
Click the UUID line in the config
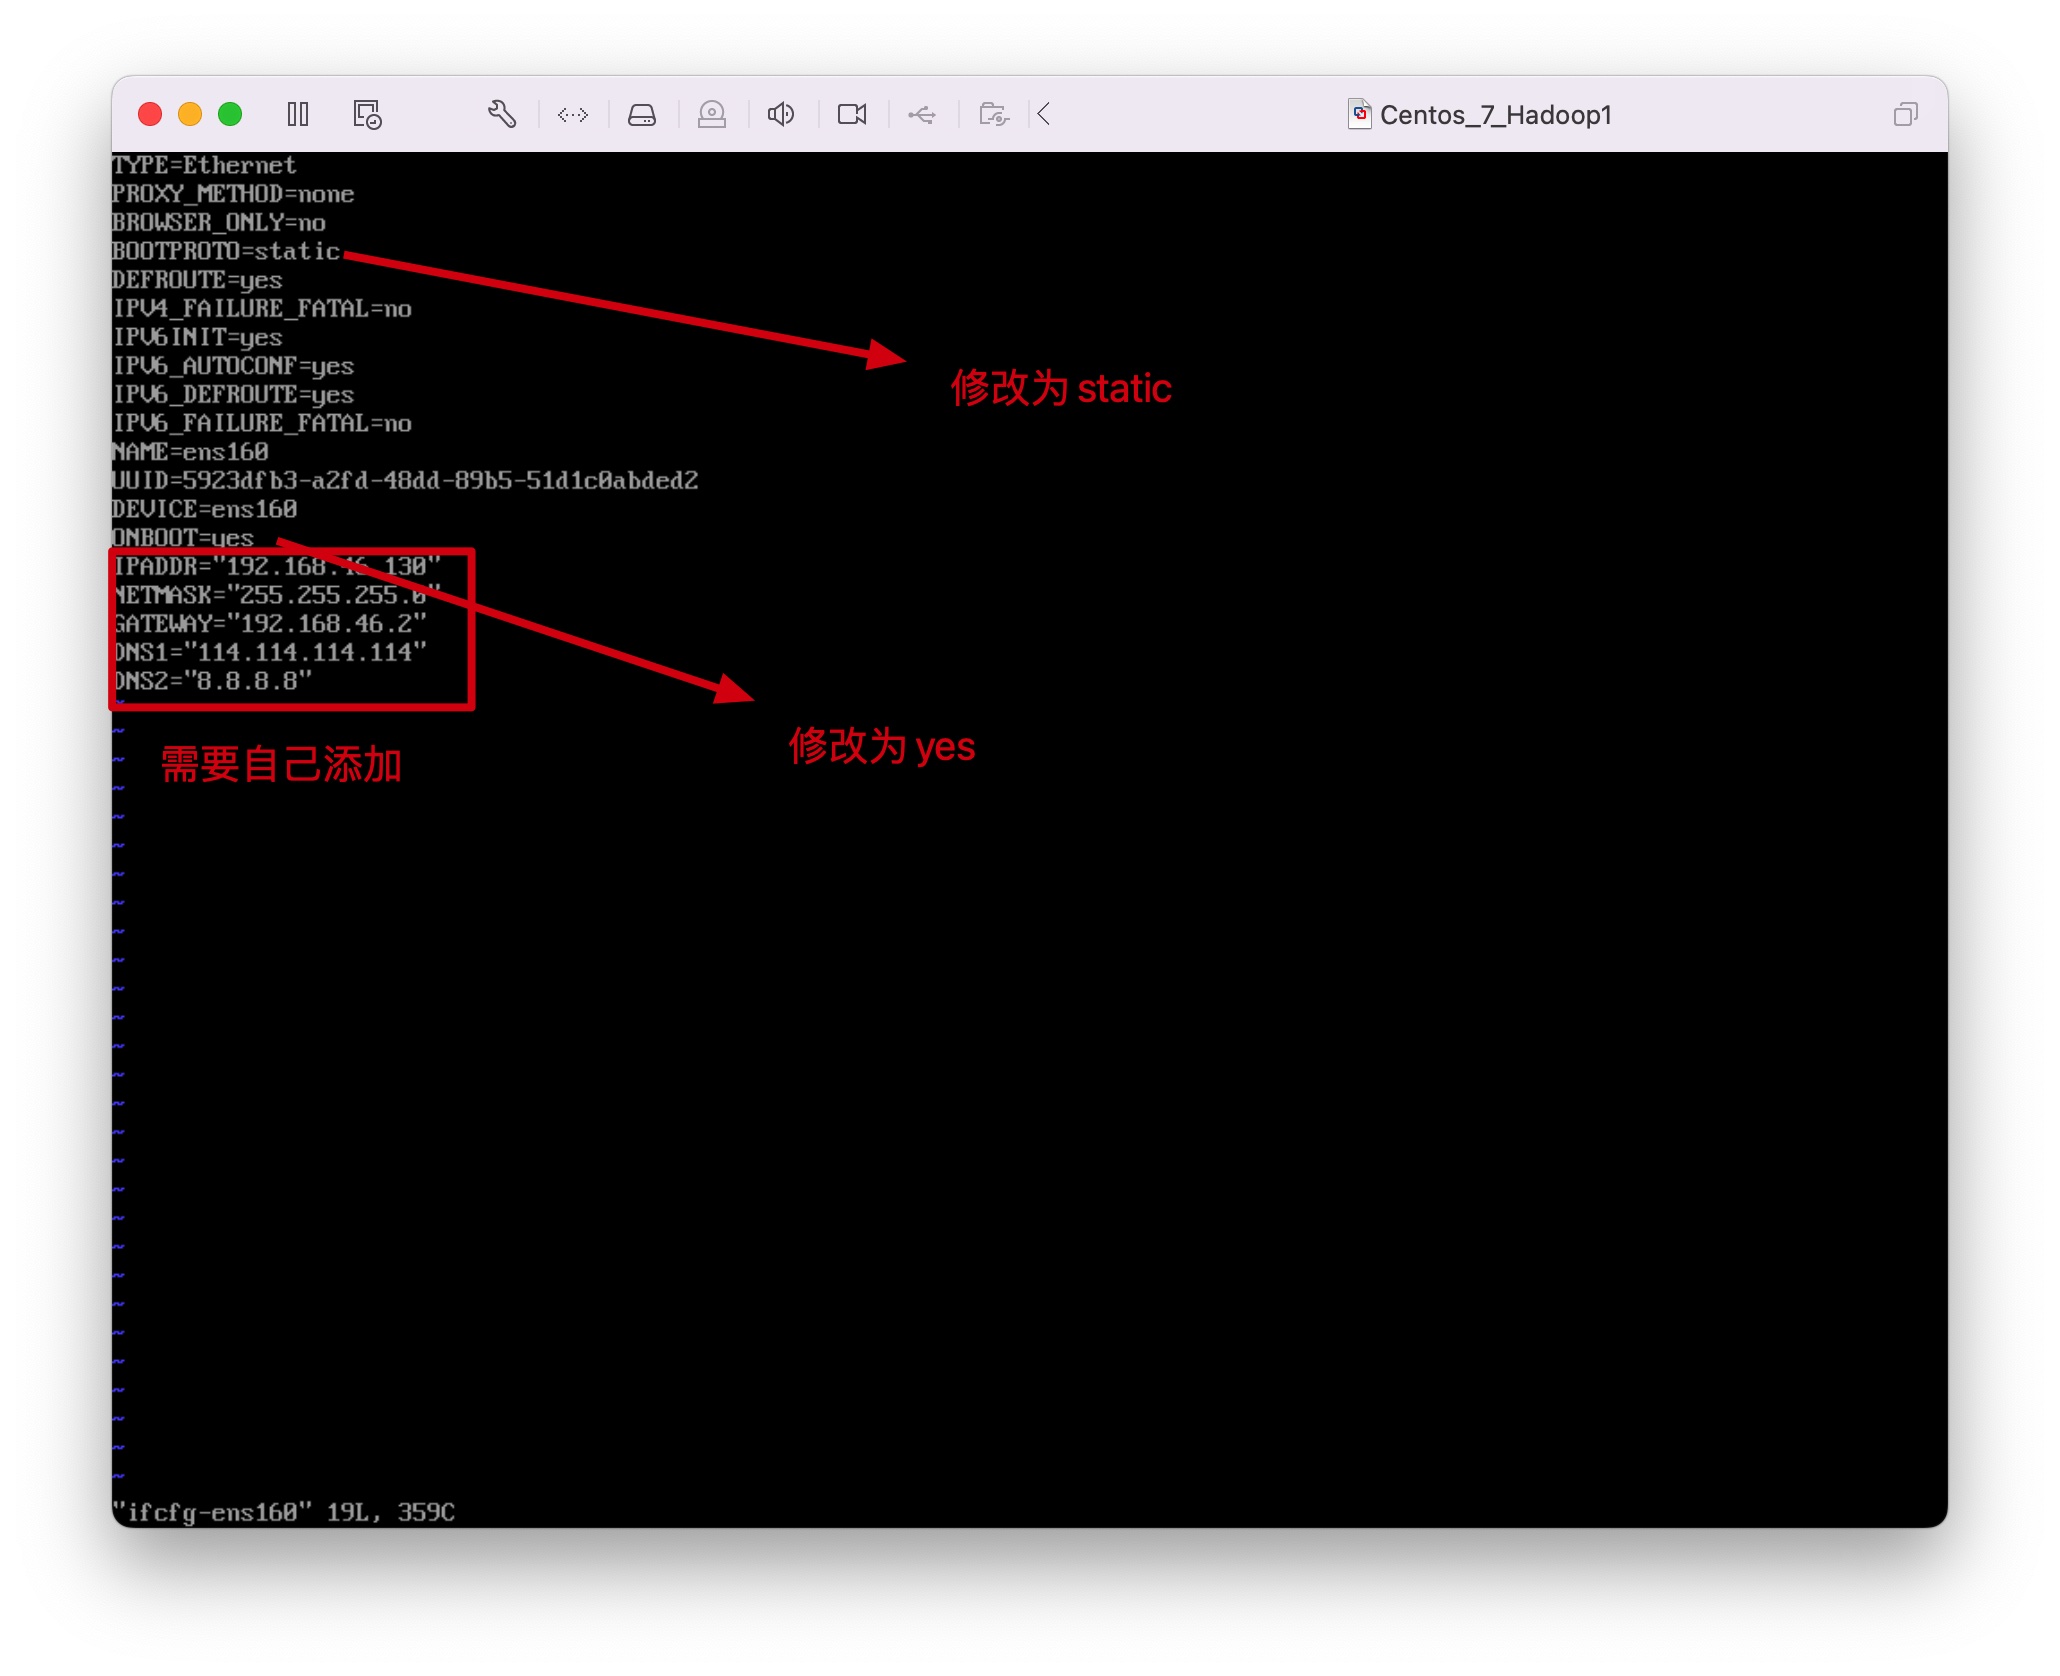[x=405, y=481]
